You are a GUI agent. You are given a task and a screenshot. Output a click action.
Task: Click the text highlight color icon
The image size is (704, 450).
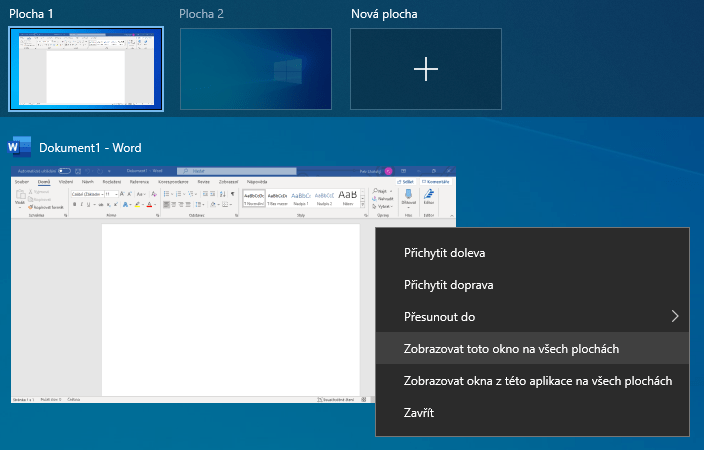tap(137, 204)
